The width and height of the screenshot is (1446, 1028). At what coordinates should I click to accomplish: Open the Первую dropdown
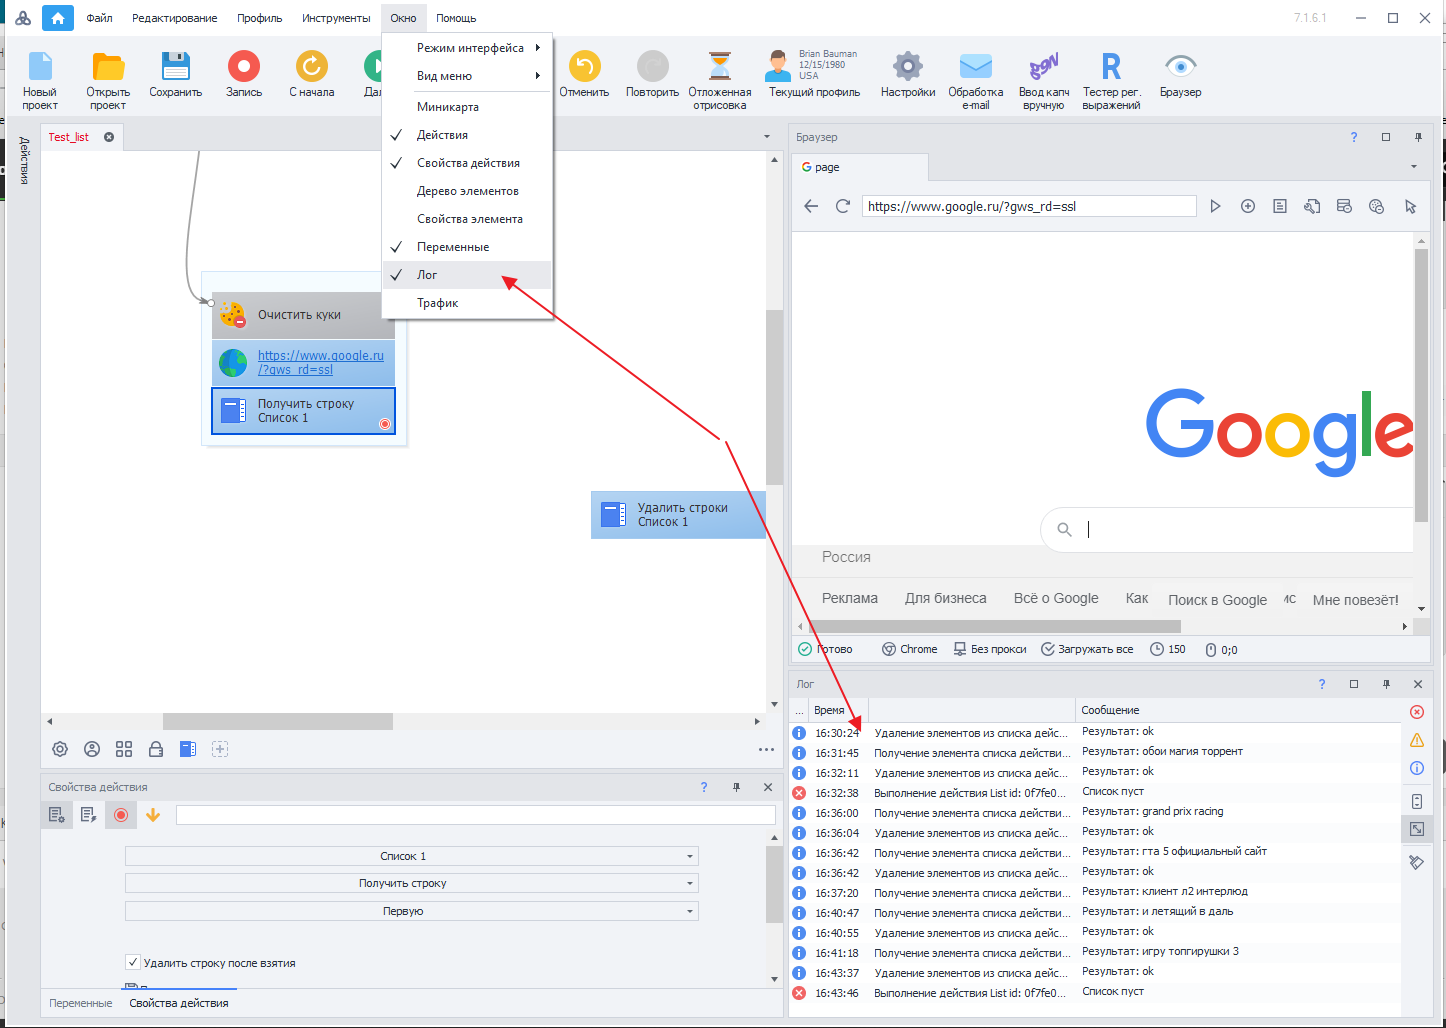(x=411, y=911)
